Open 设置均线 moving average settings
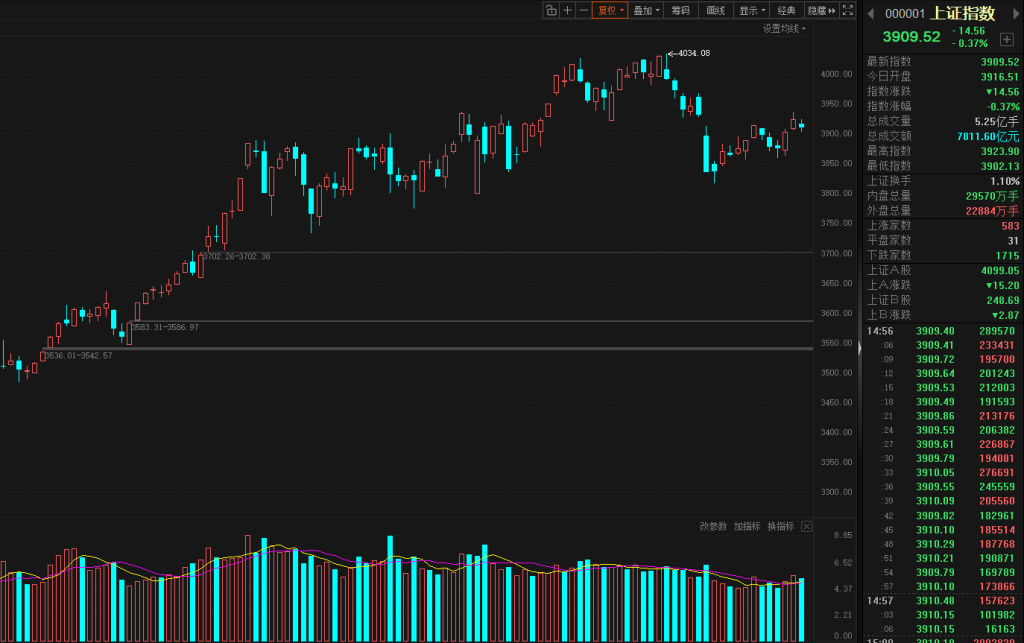This screenshot has height=643, width=1024. [x=784, y=29]
